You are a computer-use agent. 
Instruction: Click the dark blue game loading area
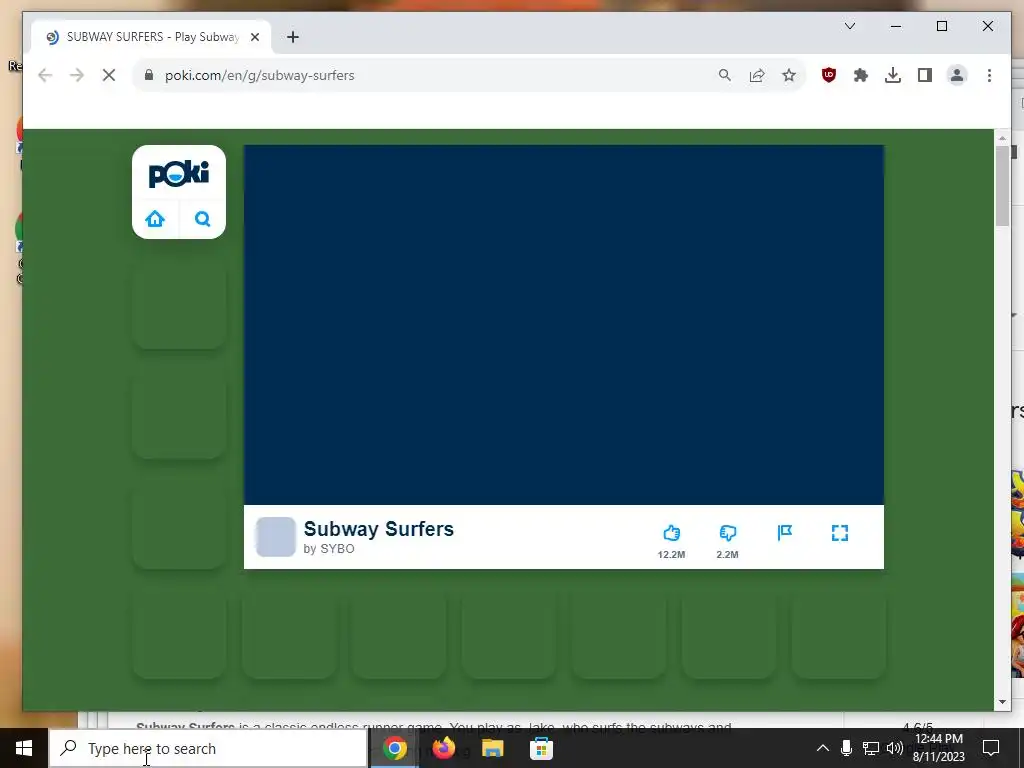[564, 325]
